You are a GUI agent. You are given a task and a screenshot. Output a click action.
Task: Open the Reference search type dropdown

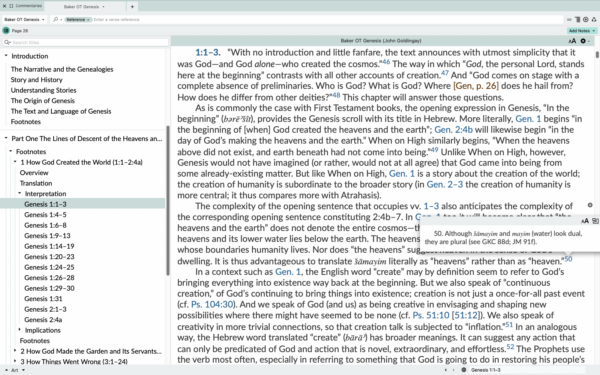[78, 20]
